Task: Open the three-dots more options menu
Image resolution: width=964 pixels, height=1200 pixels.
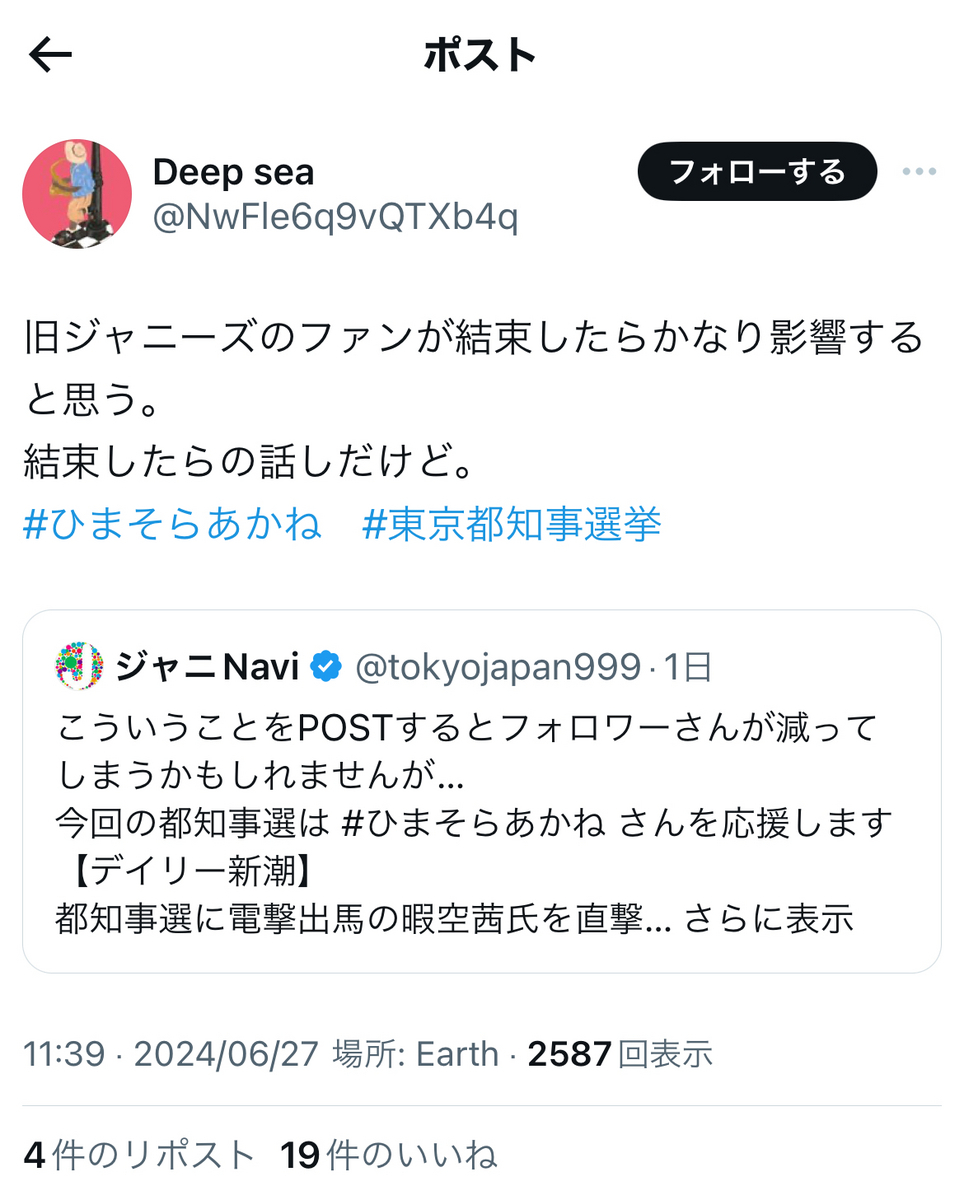Action: tap(918, 172)
